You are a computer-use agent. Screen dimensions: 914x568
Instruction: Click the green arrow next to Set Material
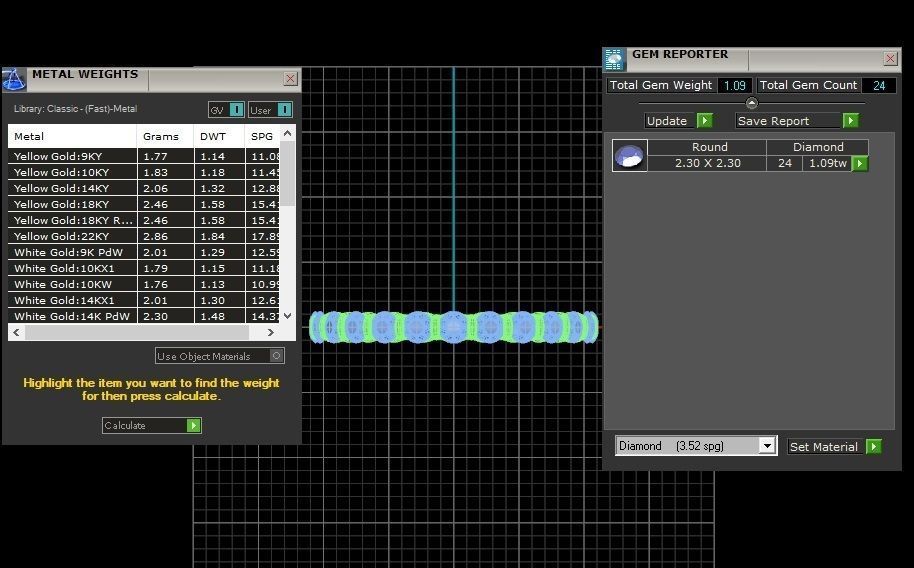coord(873,447)
